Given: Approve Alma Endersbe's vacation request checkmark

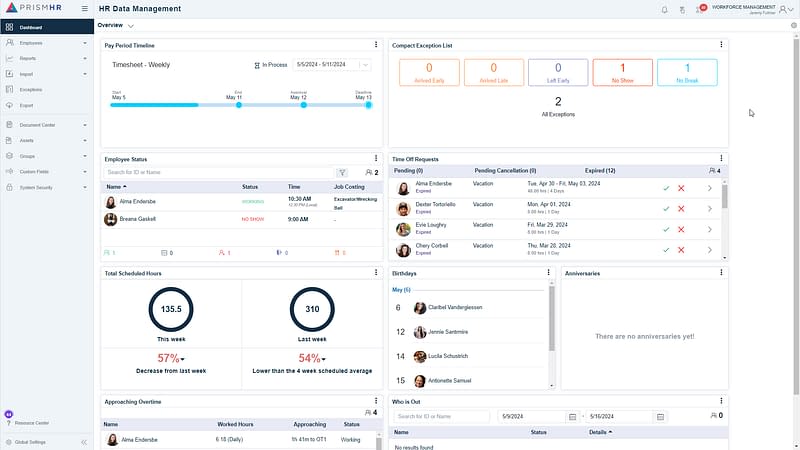Looking at the screenshot, I should (666, 188).
